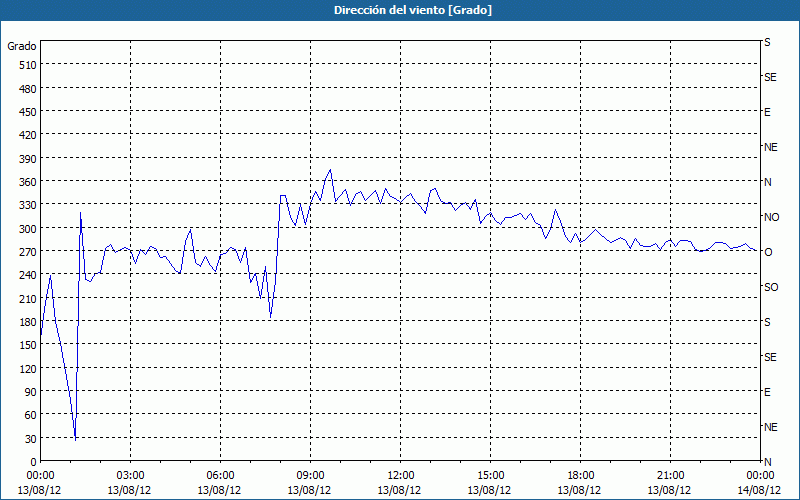Click the date label 14/08/12
Image resolution: width=800 pixels, height=500 pixels.
(760, 490)
